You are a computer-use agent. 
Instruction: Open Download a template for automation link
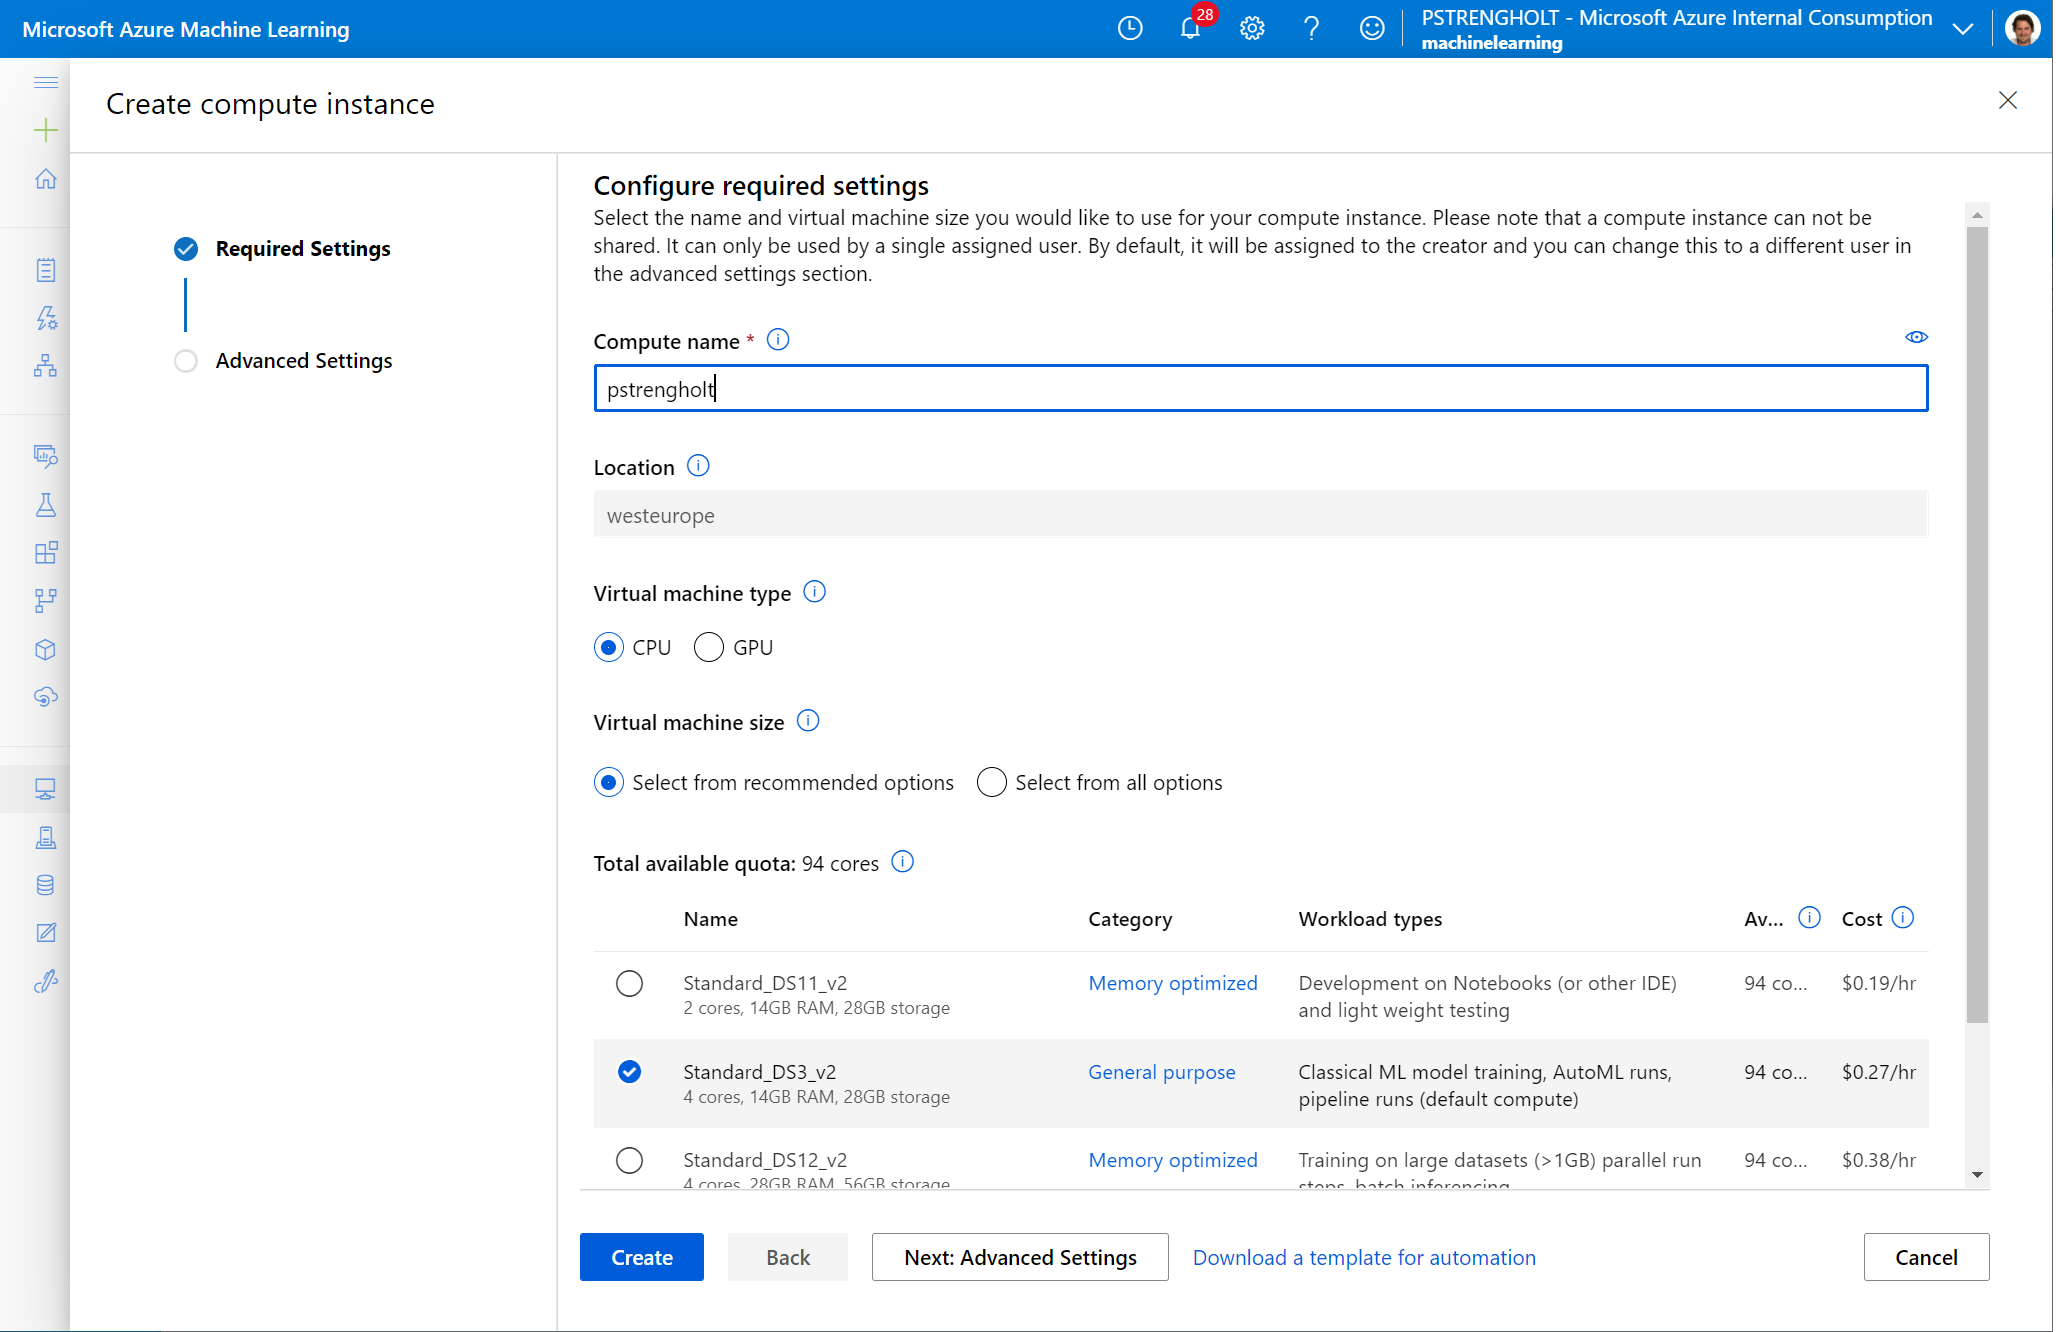[x=1363, y=1258]
